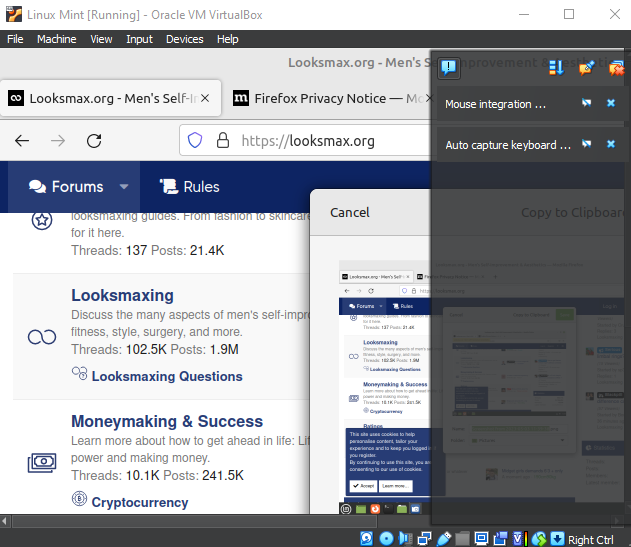Suppress the Mouse integration notification
The image size is (631, 547).
(x=587, y=103)
